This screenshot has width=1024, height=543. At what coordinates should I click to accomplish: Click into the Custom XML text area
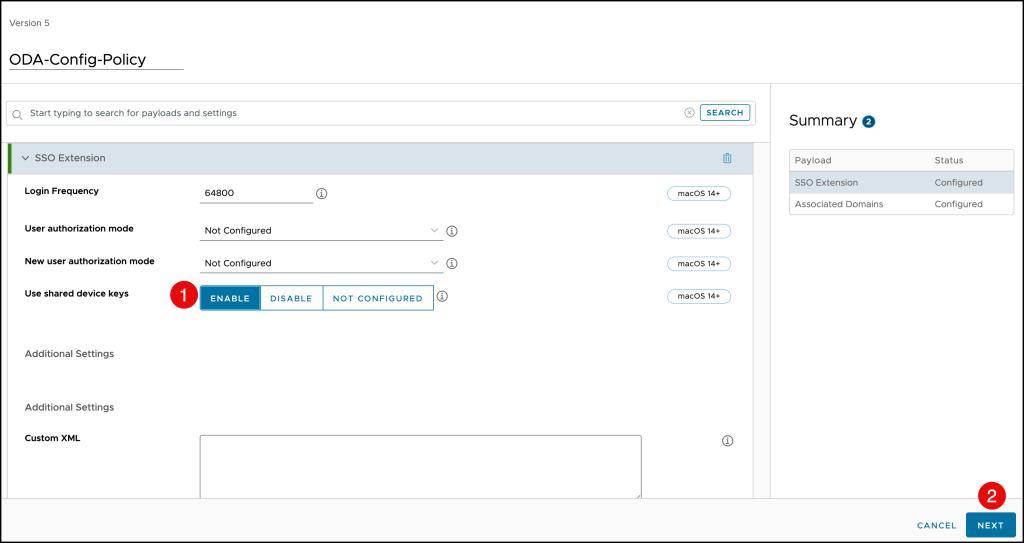coord(420,465)
